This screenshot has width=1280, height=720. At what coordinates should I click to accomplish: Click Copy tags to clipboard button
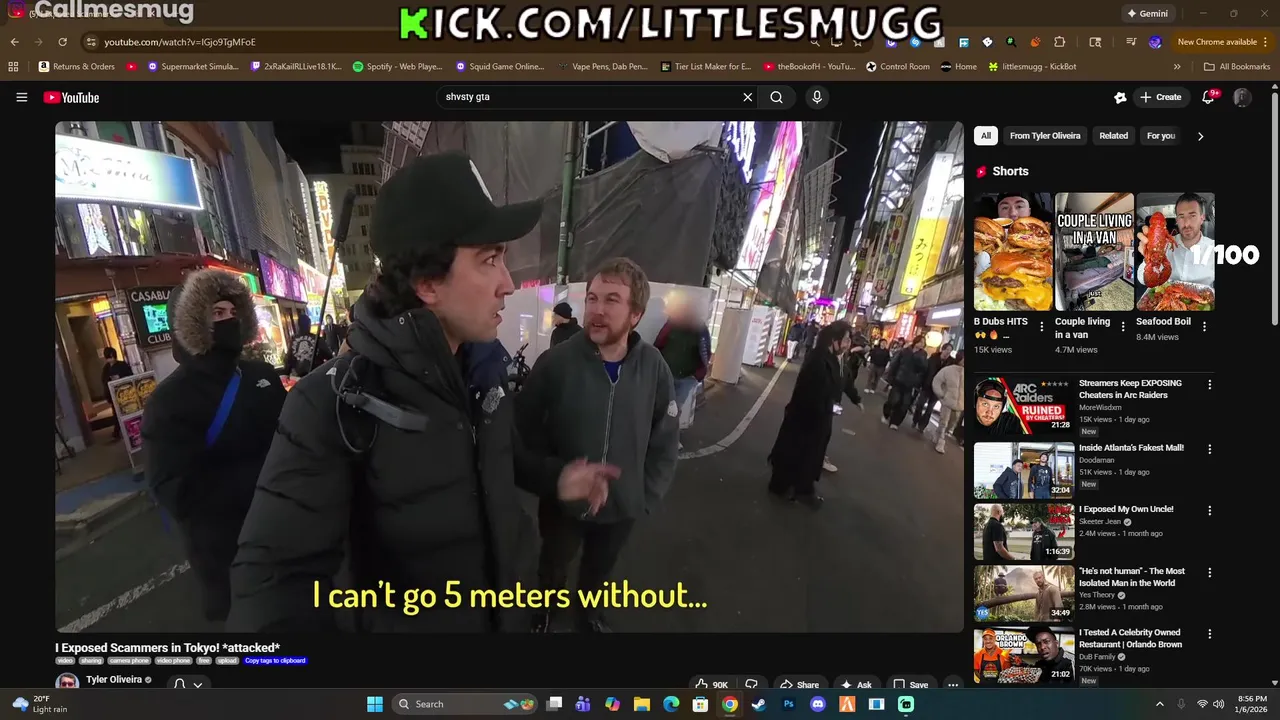point(275,661)
